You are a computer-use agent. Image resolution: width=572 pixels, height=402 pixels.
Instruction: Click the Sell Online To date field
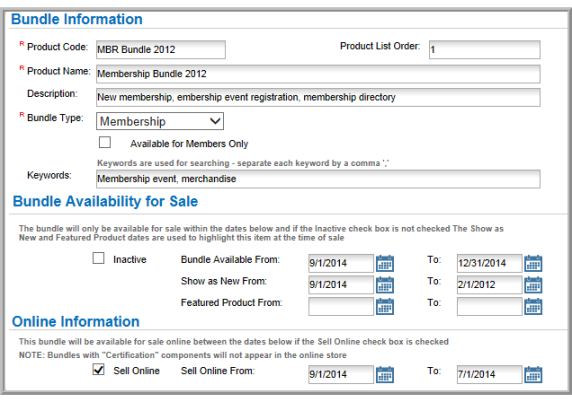click(x=489, y=374)
